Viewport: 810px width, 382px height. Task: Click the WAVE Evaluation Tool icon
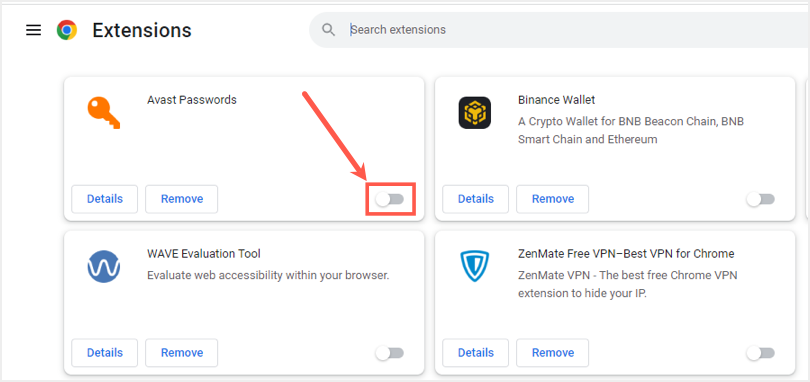(104, 267)
